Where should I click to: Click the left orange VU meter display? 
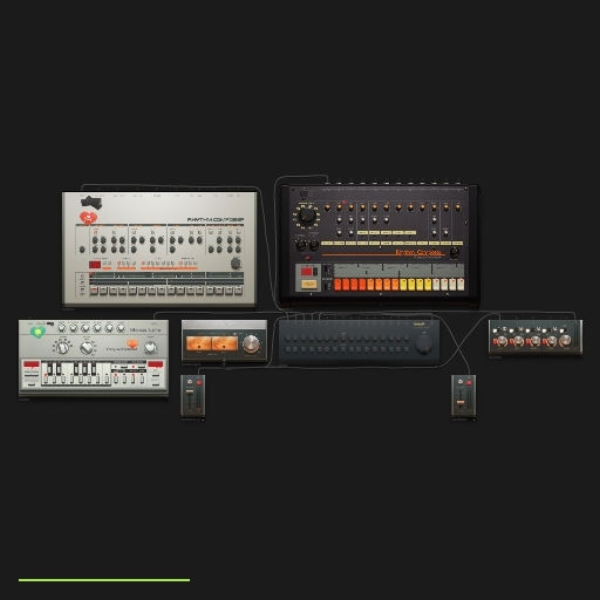(199, 343)
